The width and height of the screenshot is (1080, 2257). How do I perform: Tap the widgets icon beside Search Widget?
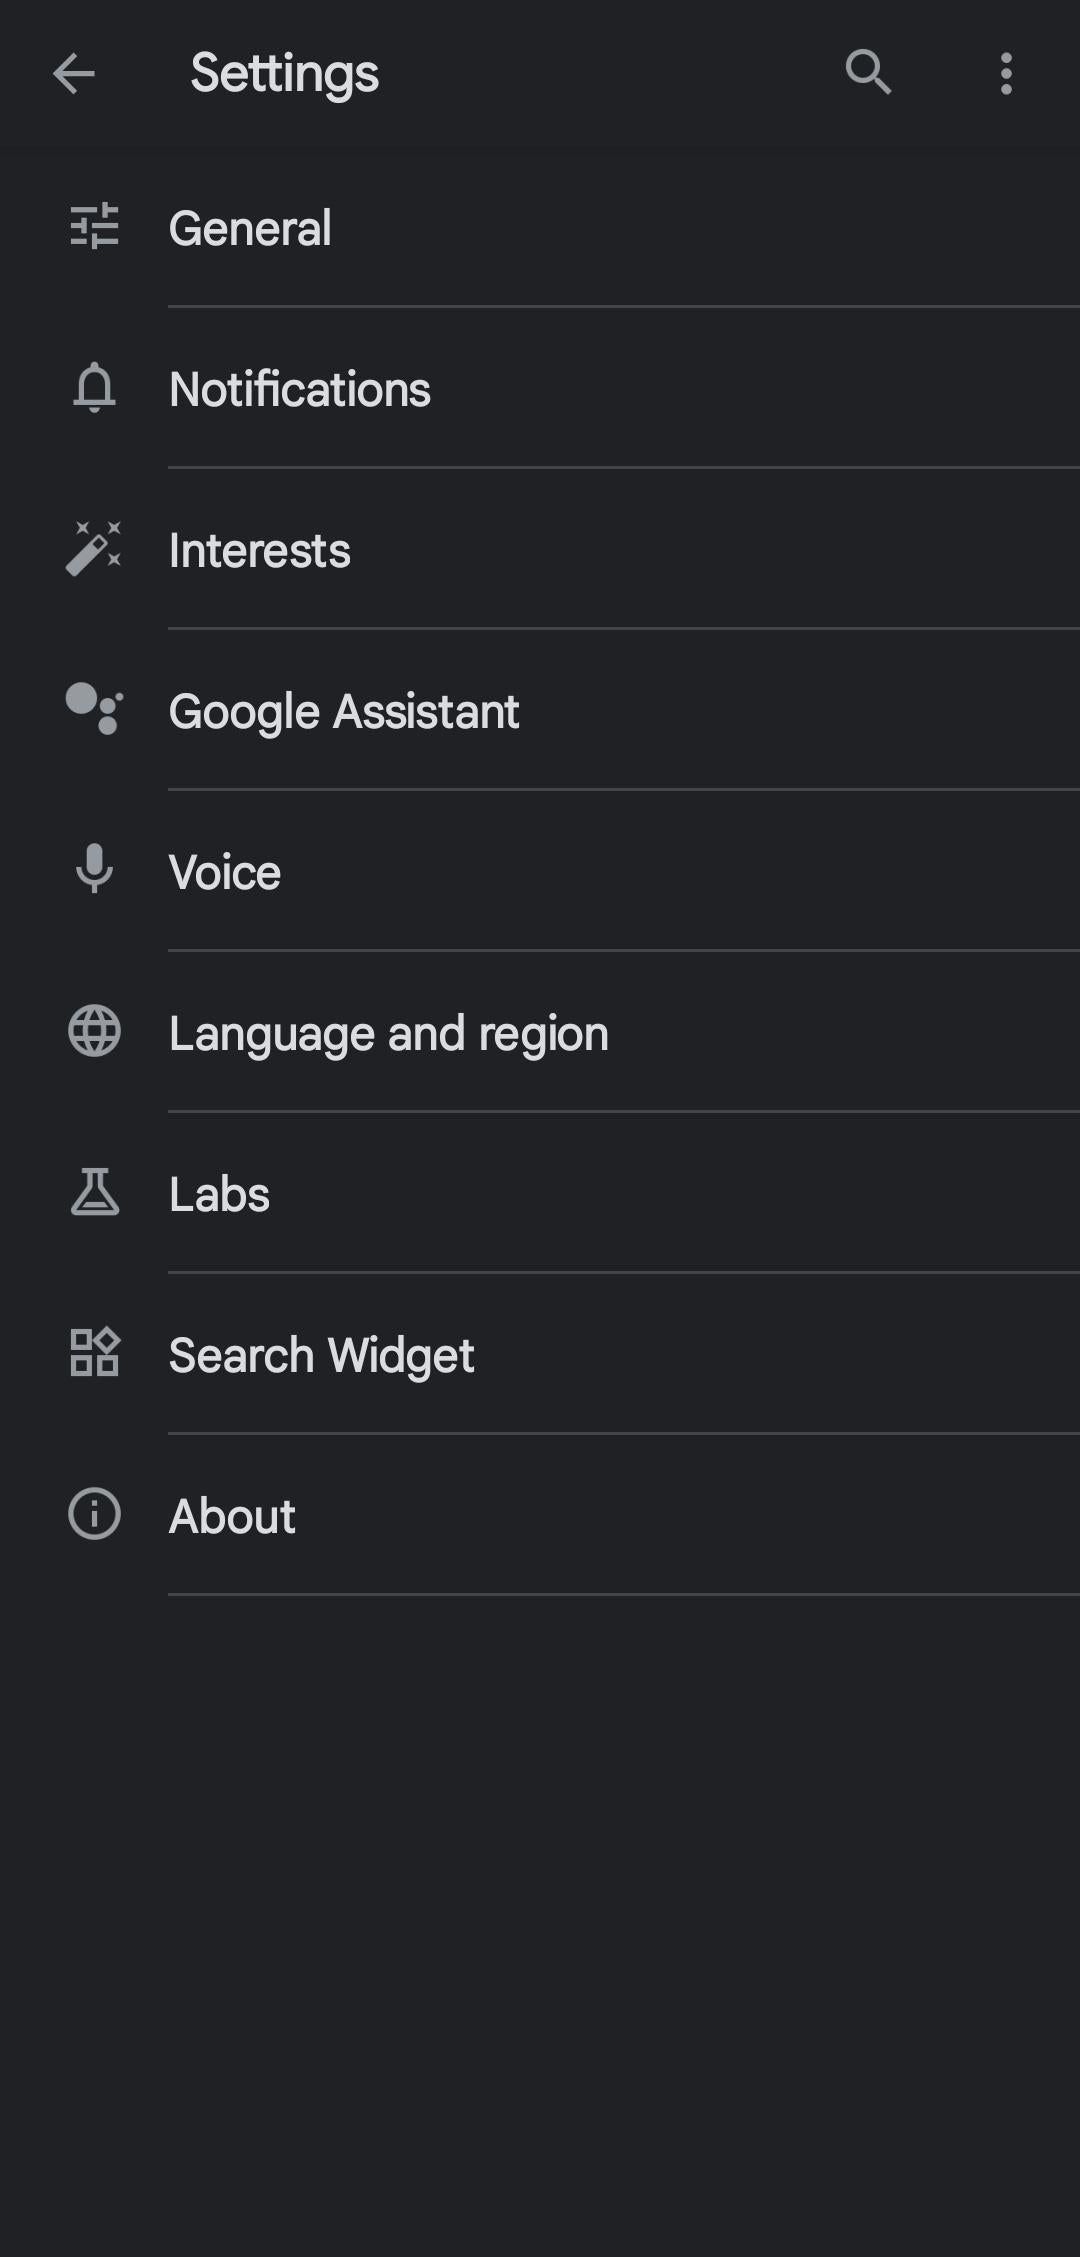point(95,1354)
